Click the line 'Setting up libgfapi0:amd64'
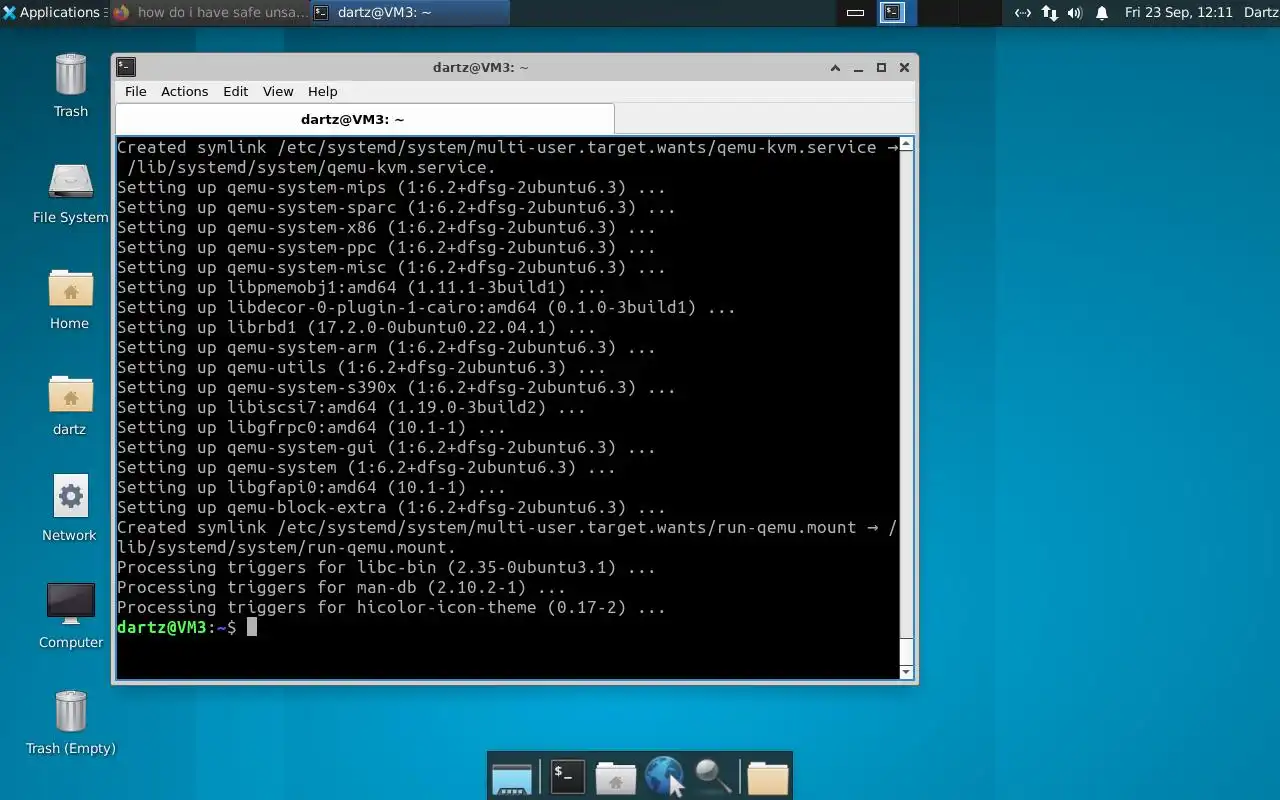The width and height of the screenshot is (1280, 800). tap(311, 487)
